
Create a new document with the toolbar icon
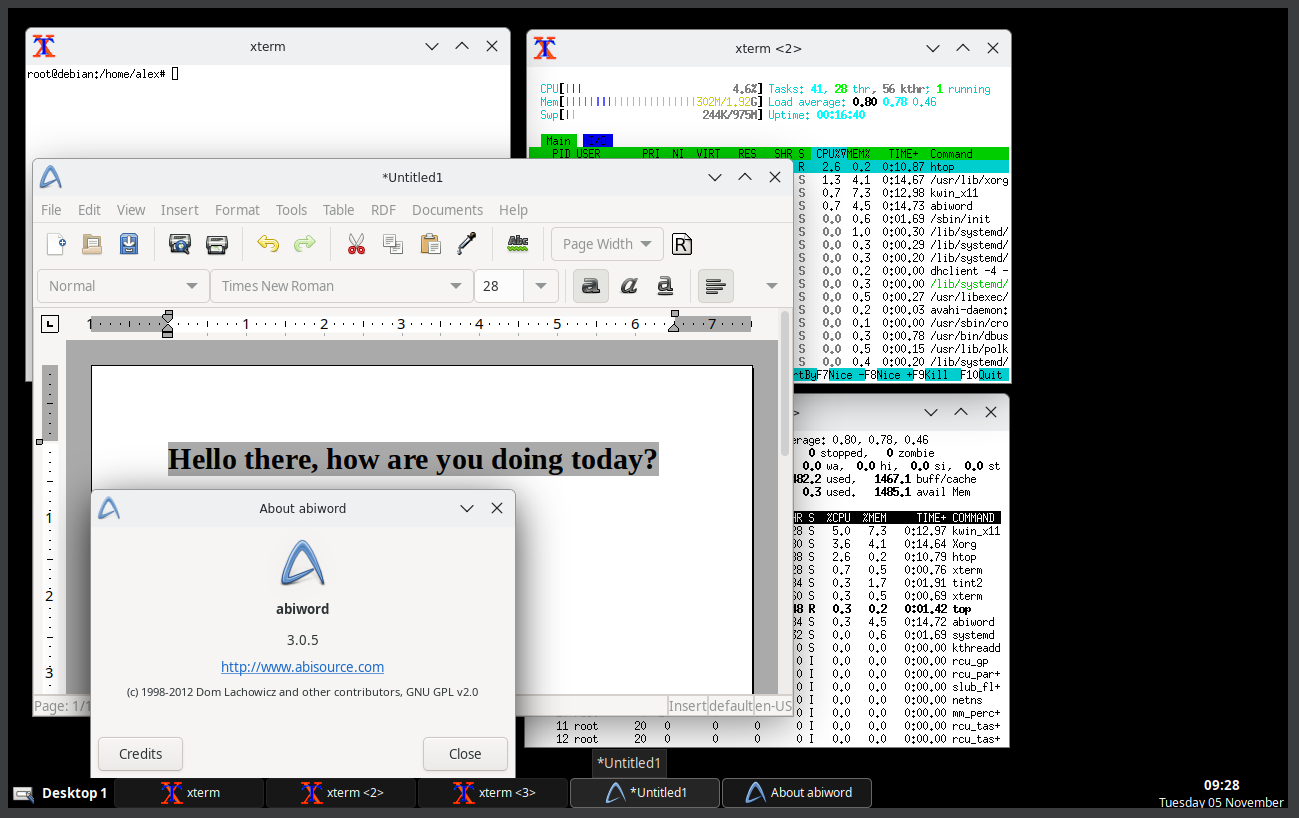coord(57,244)
